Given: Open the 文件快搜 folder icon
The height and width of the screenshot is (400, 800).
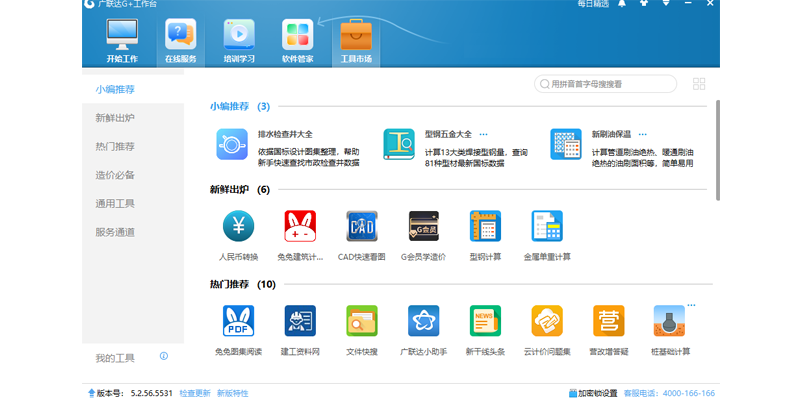Looking at the screenshot, I should [362, 321].
